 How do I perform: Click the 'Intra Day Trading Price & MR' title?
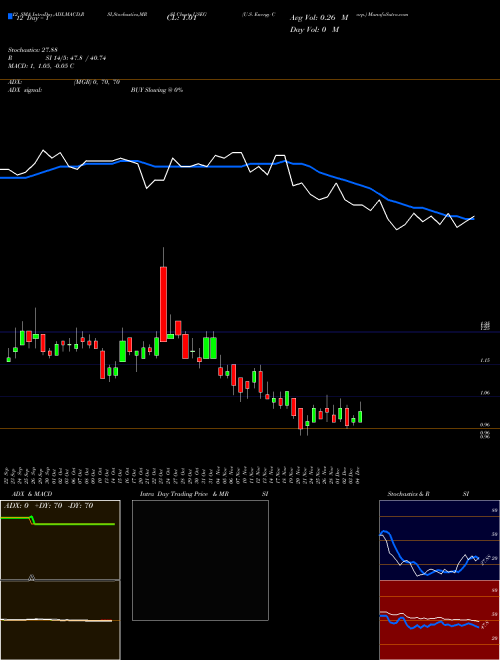[184, 494]
